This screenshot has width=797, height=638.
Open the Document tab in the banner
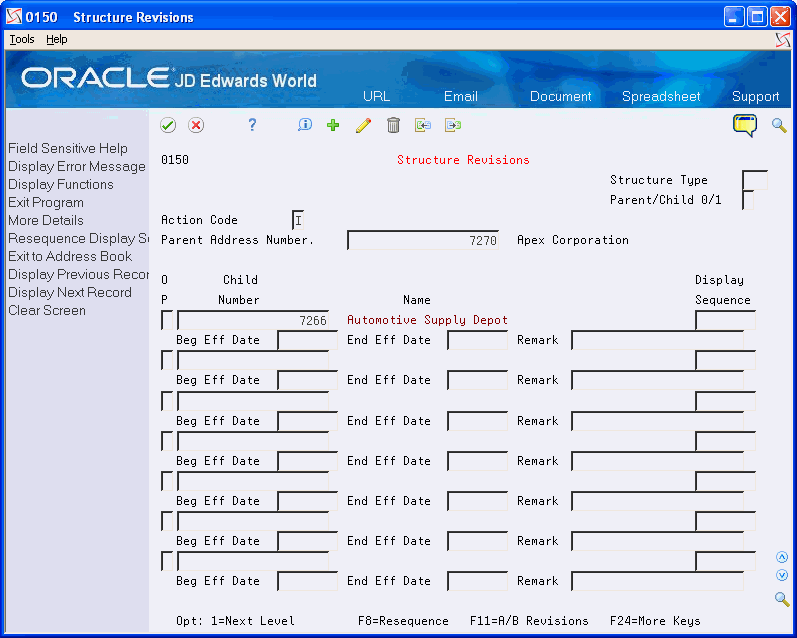pos(561,96)
